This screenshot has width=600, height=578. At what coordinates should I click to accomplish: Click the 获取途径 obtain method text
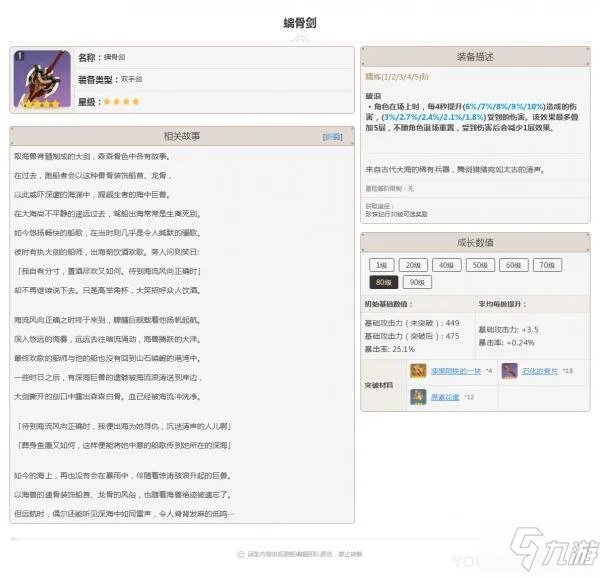click(396, 210)
